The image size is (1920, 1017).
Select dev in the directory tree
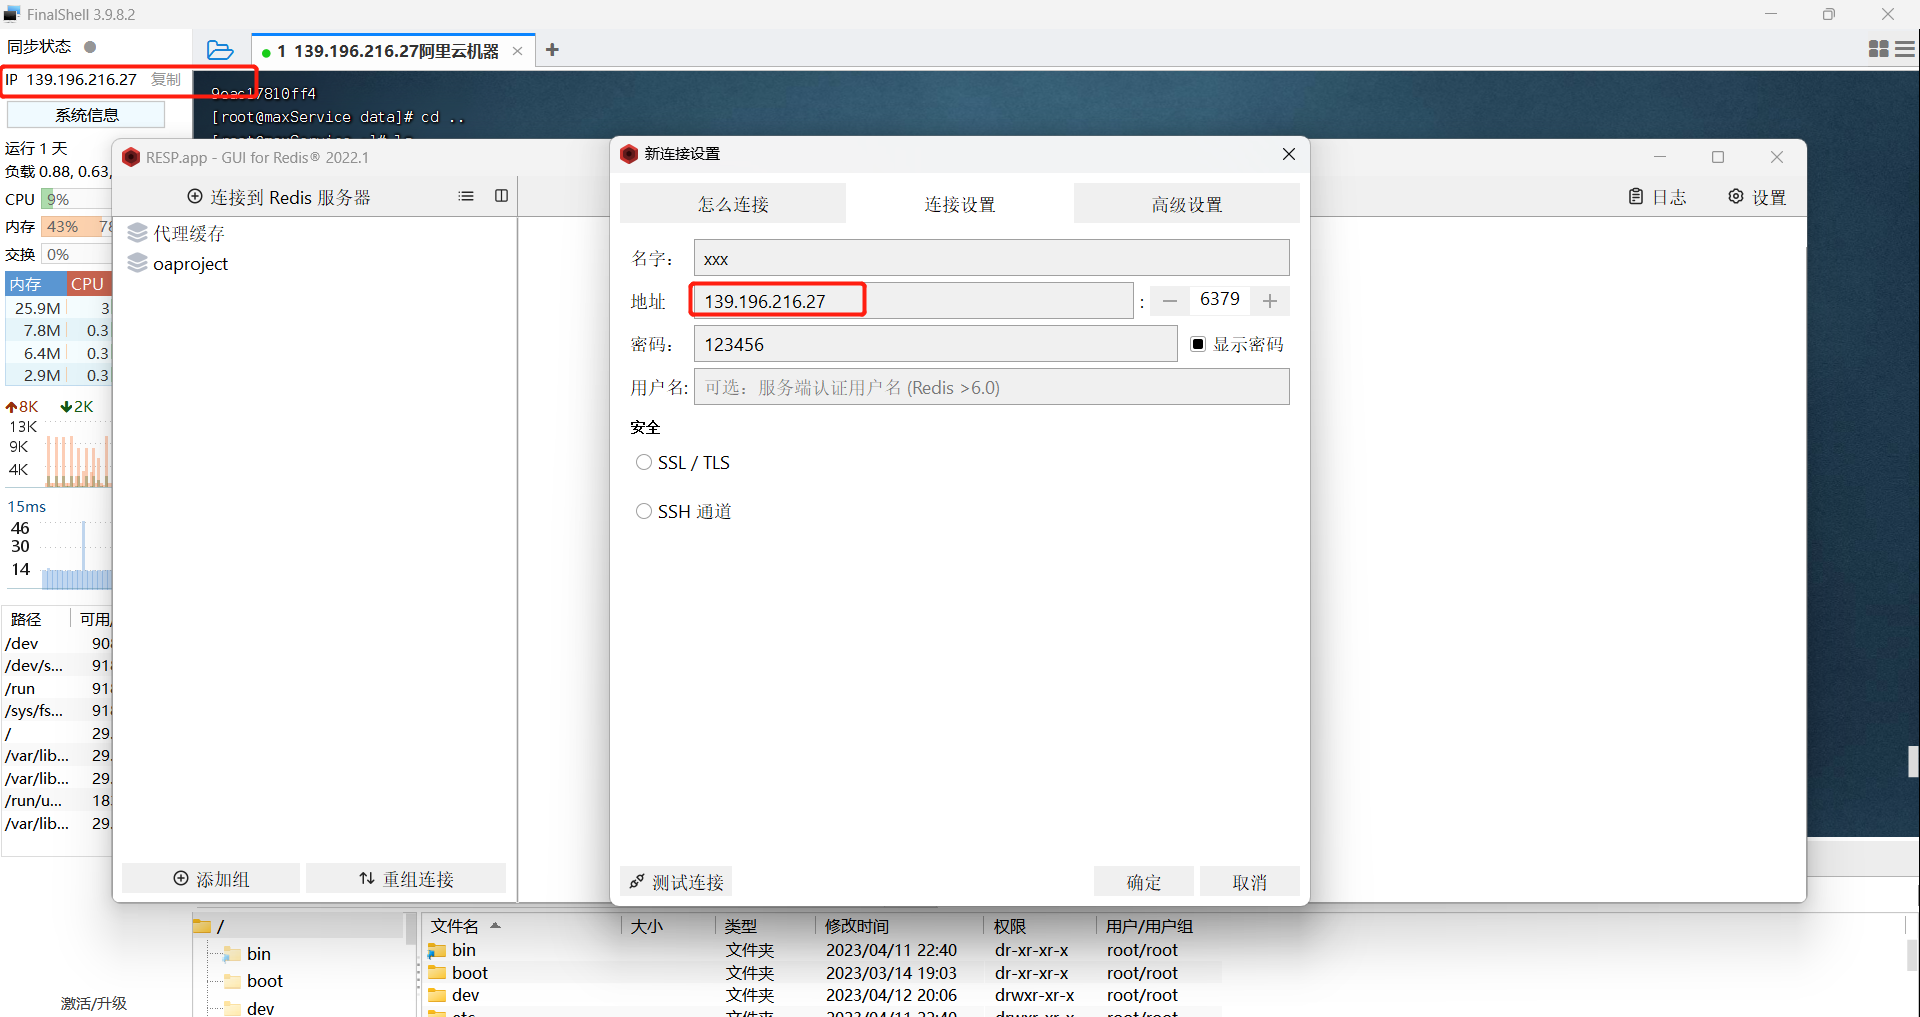click(x=261, y=1008)
